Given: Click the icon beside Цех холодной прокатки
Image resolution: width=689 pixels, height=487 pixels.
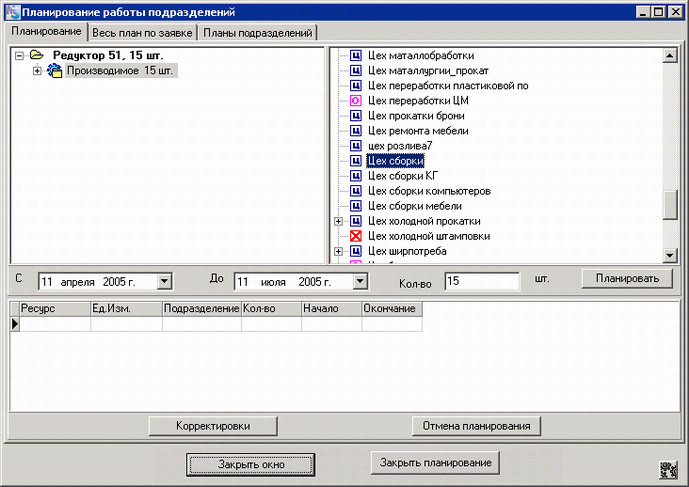Looking at the screenshot, I should click(355, 221).
